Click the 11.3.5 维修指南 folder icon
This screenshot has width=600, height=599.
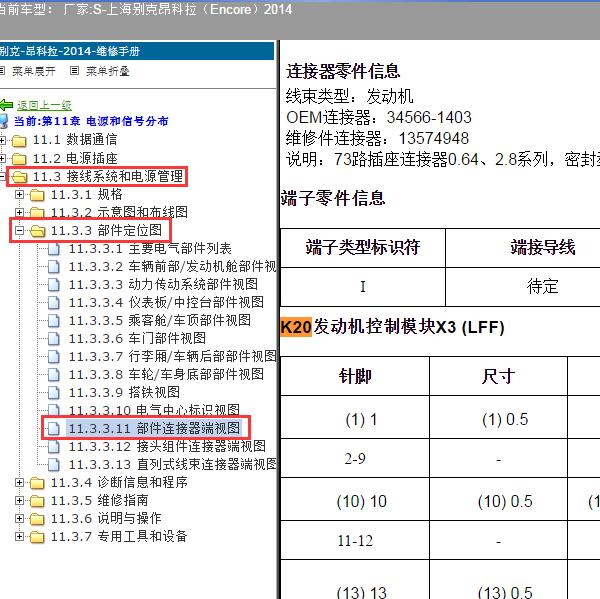37,501
